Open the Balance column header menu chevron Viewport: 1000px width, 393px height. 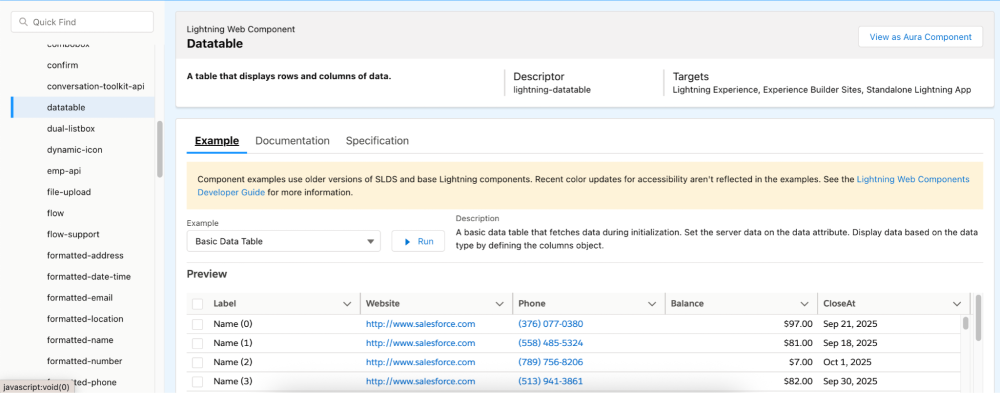[804, 304]
